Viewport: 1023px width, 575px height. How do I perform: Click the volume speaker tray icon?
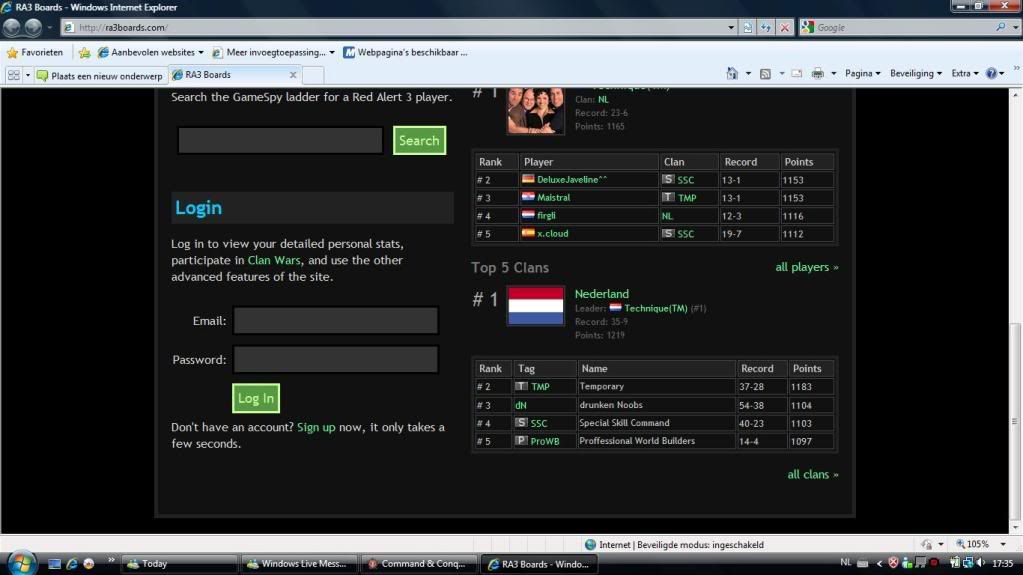click(982, 563)
